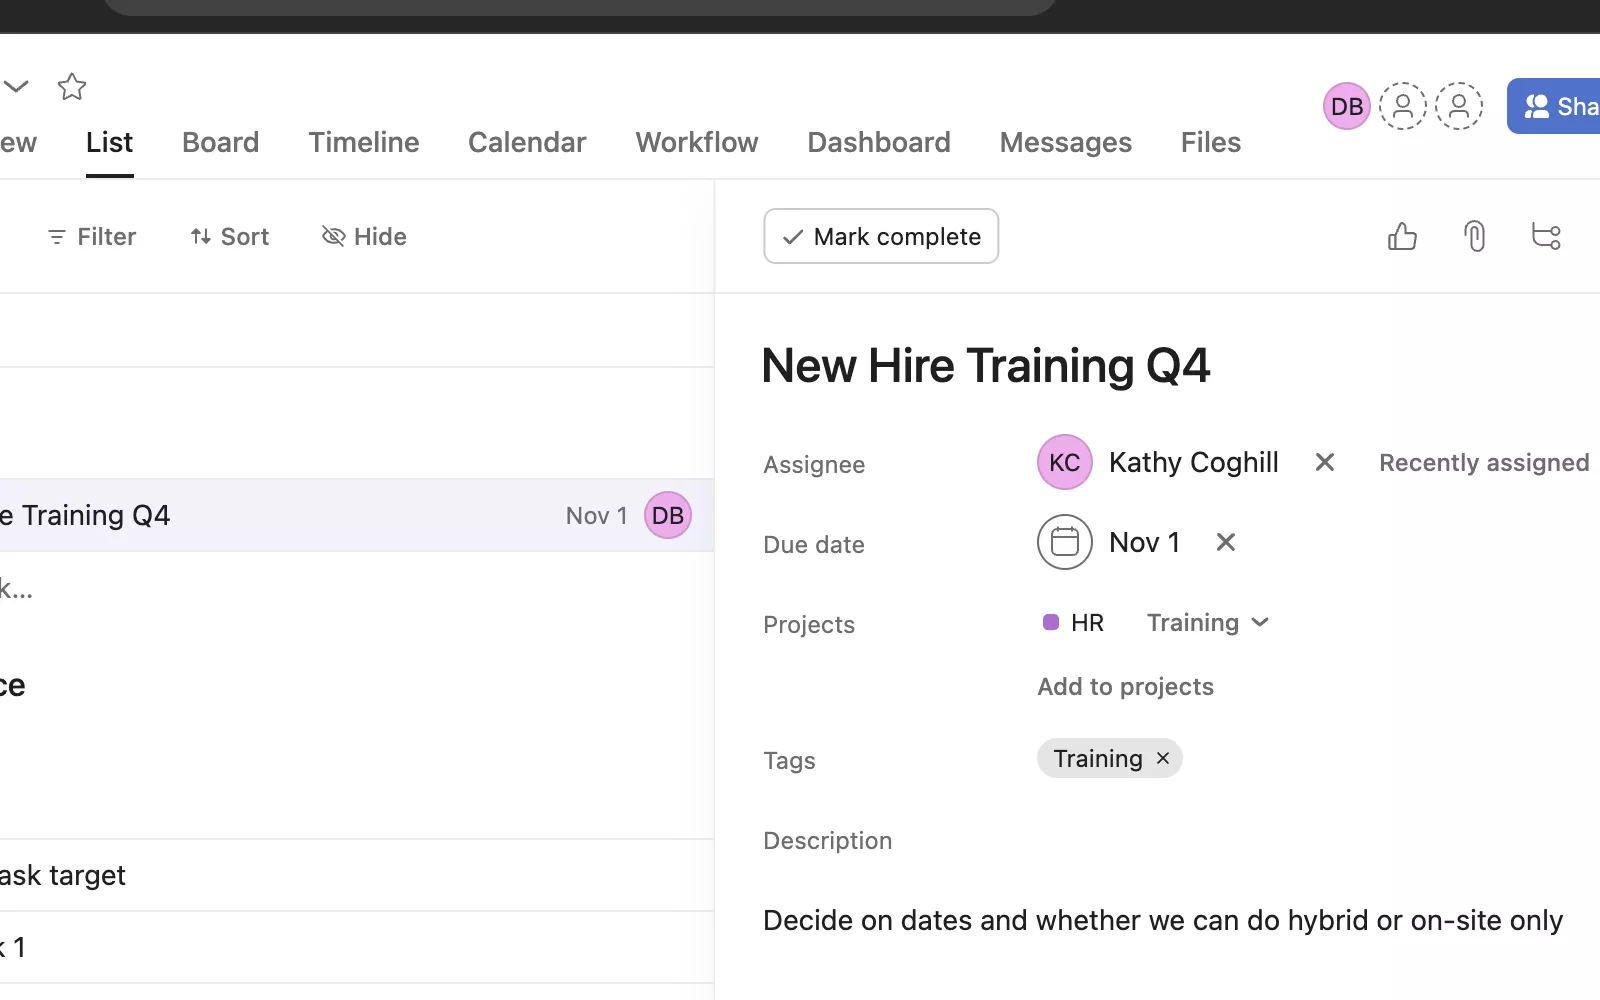Open the Sort options
This screenshot has height=1000, width=1600.
pyautogui.click(x=230, y=237)
